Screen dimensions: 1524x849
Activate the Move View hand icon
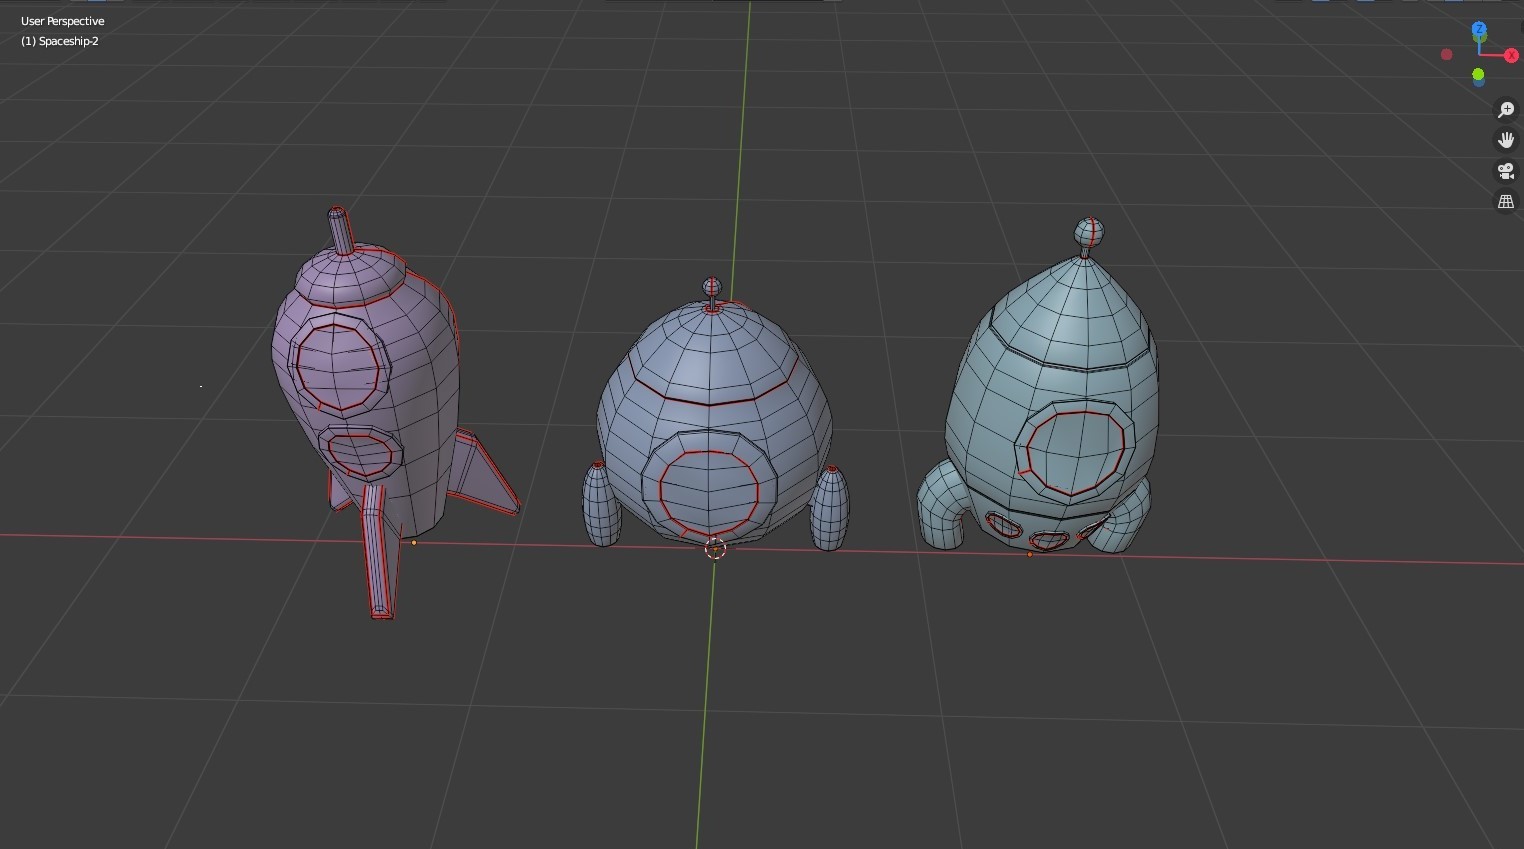tap(1506, 140)
